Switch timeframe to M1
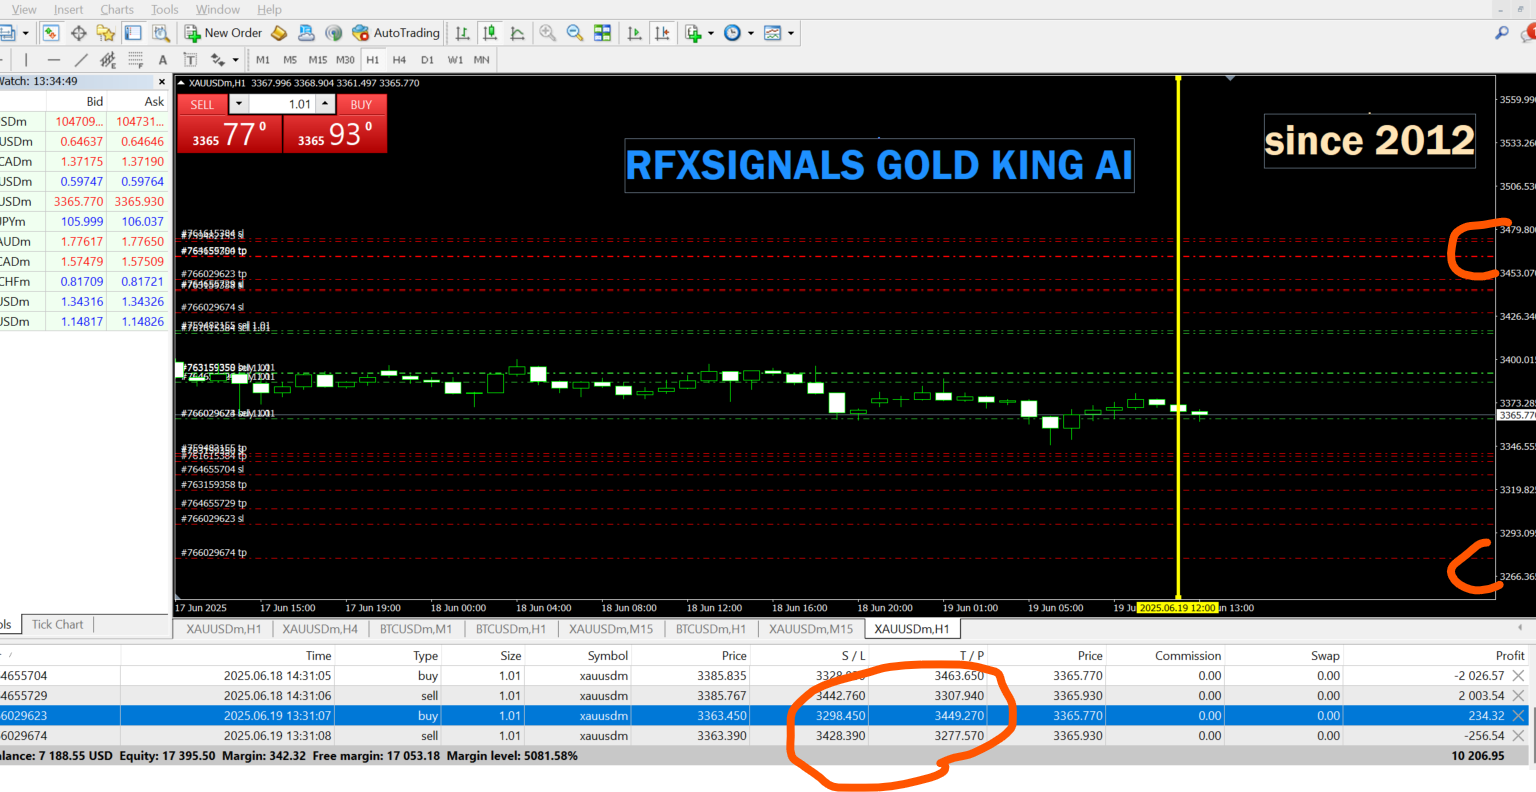The image size is (1536, 792). click(263, 60)
